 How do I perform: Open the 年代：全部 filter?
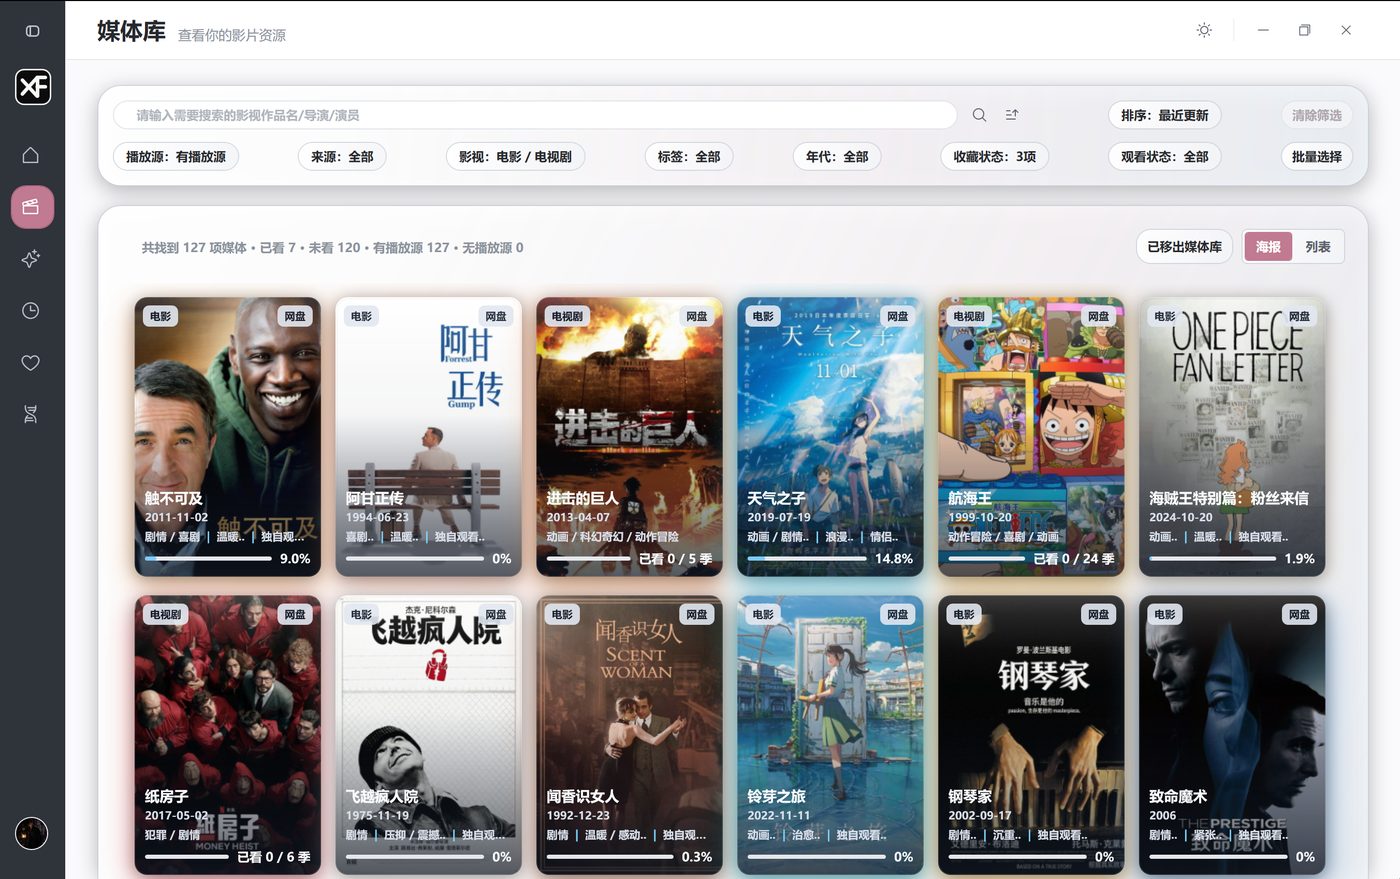837,157
